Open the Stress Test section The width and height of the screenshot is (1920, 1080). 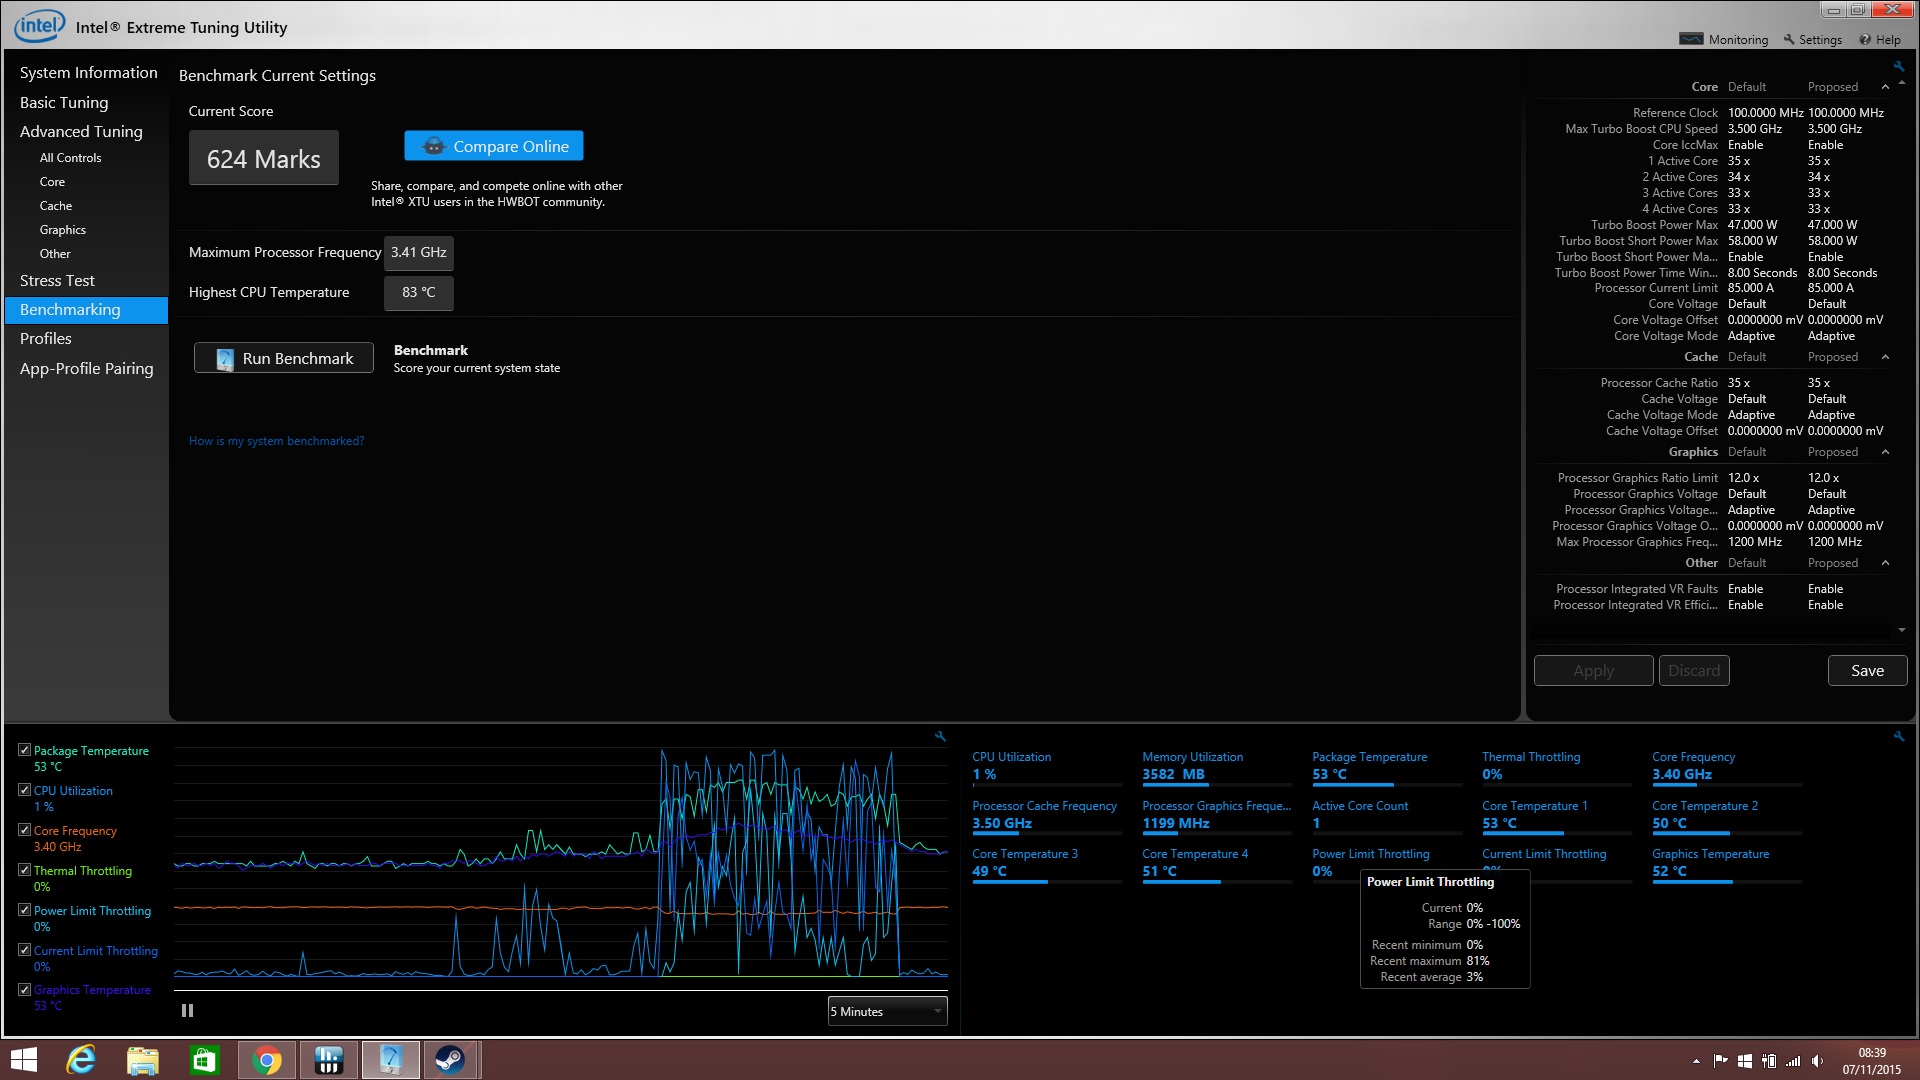[x=57, y=281]
